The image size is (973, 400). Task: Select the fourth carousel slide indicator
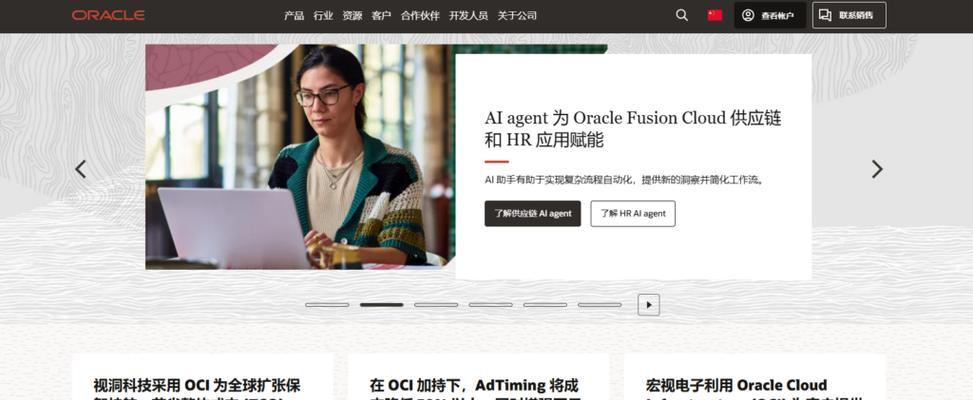(x=491, y=304)
